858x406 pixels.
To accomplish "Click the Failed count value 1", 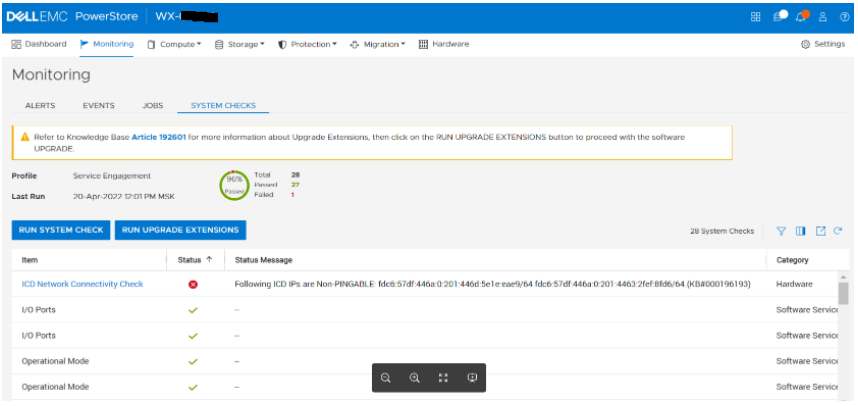I will [293, 195].
